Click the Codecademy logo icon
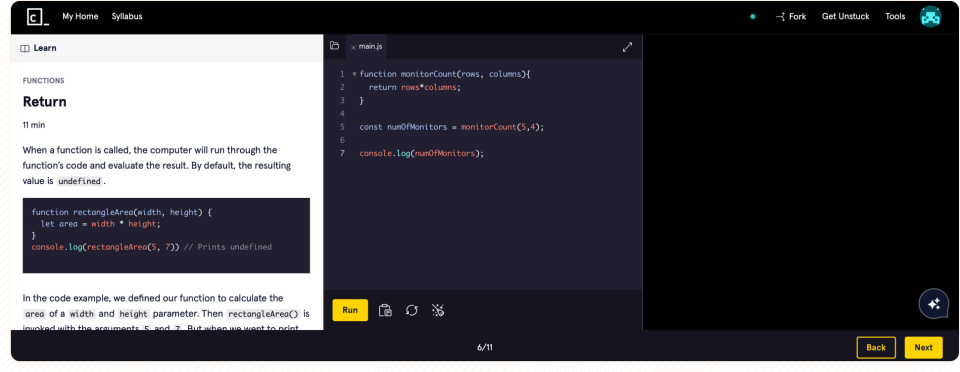 point(37,17)
